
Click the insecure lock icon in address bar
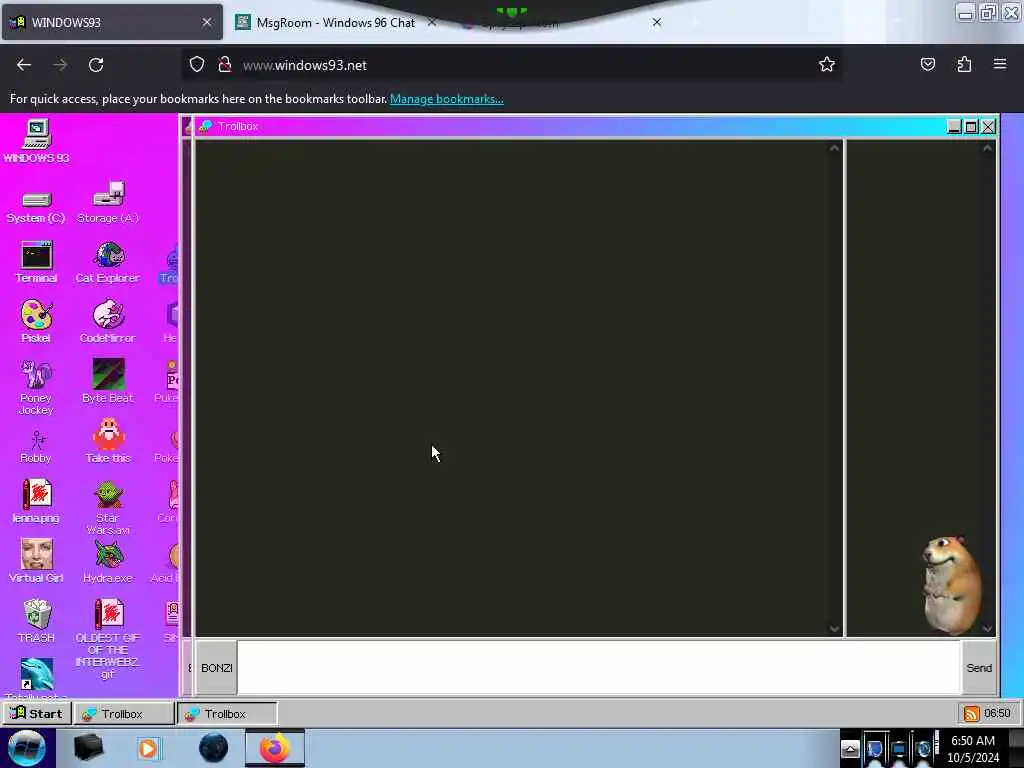click(x=225, y=65)
